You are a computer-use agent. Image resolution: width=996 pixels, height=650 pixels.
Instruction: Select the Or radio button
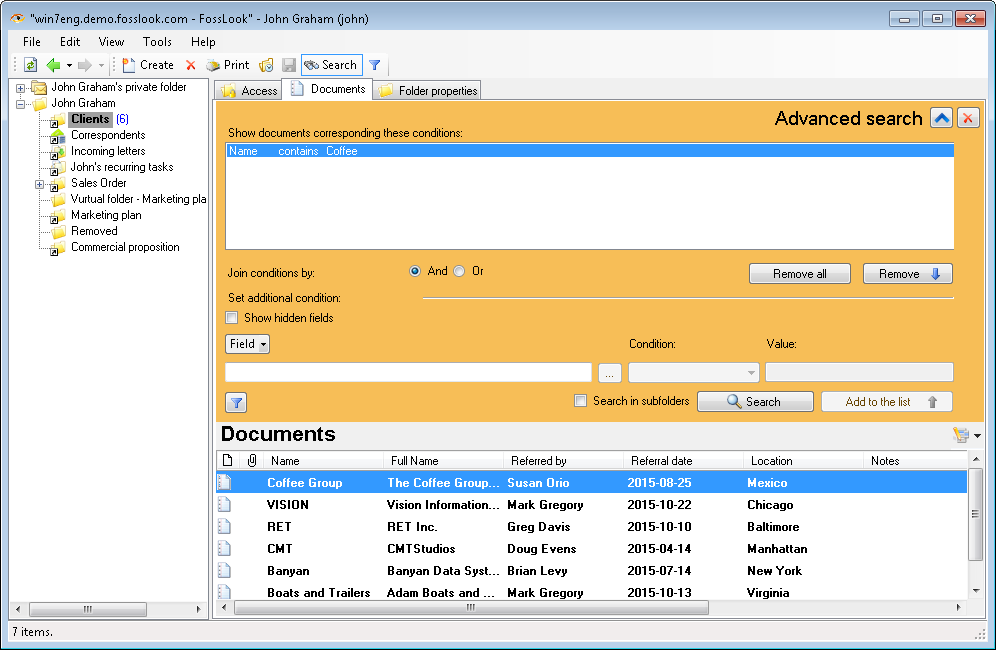(459, 271)
